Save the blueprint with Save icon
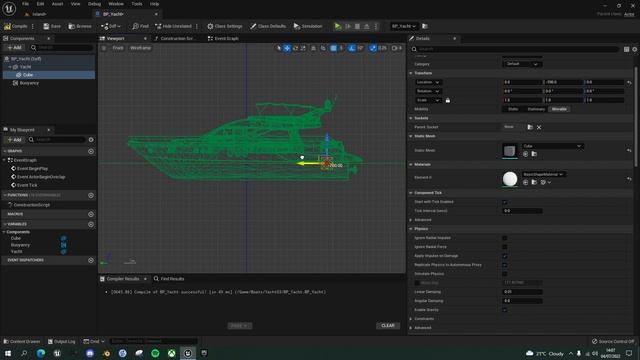Viewport: 640px width, 360px height. coord(52,26)
